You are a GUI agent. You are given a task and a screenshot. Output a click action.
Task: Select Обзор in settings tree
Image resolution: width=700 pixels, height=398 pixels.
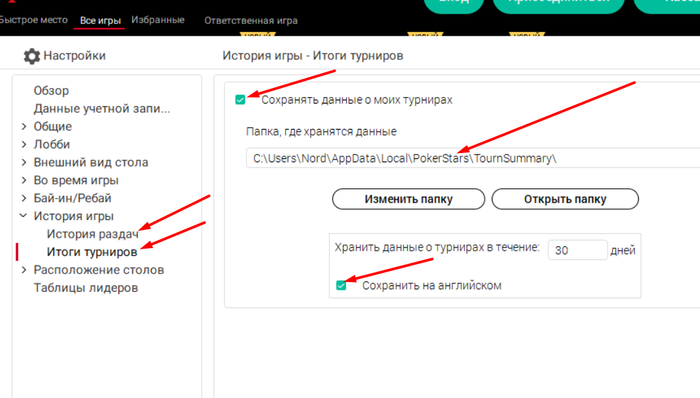51,91
